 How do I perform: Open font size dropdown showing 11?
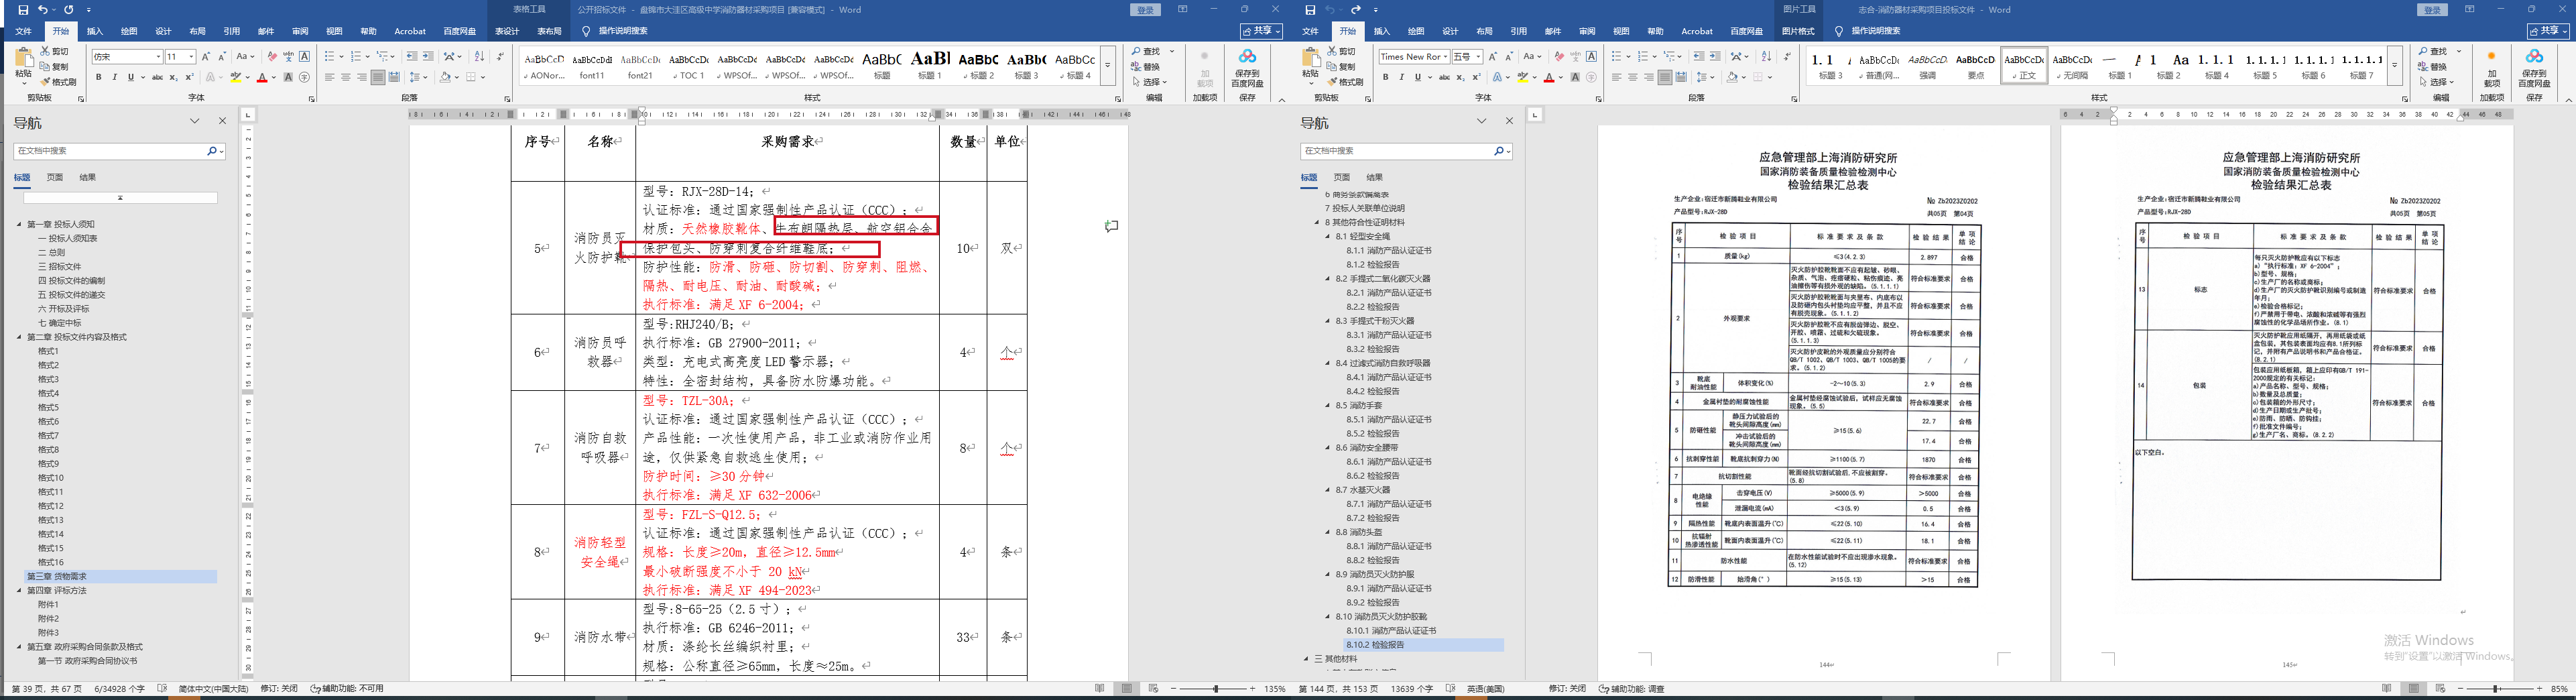(x=191, y=57)
